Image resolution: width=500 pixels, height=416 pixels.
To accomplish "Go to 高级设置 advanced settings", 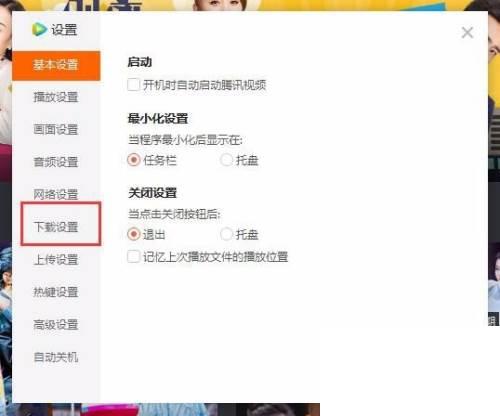I will point(56,324).
